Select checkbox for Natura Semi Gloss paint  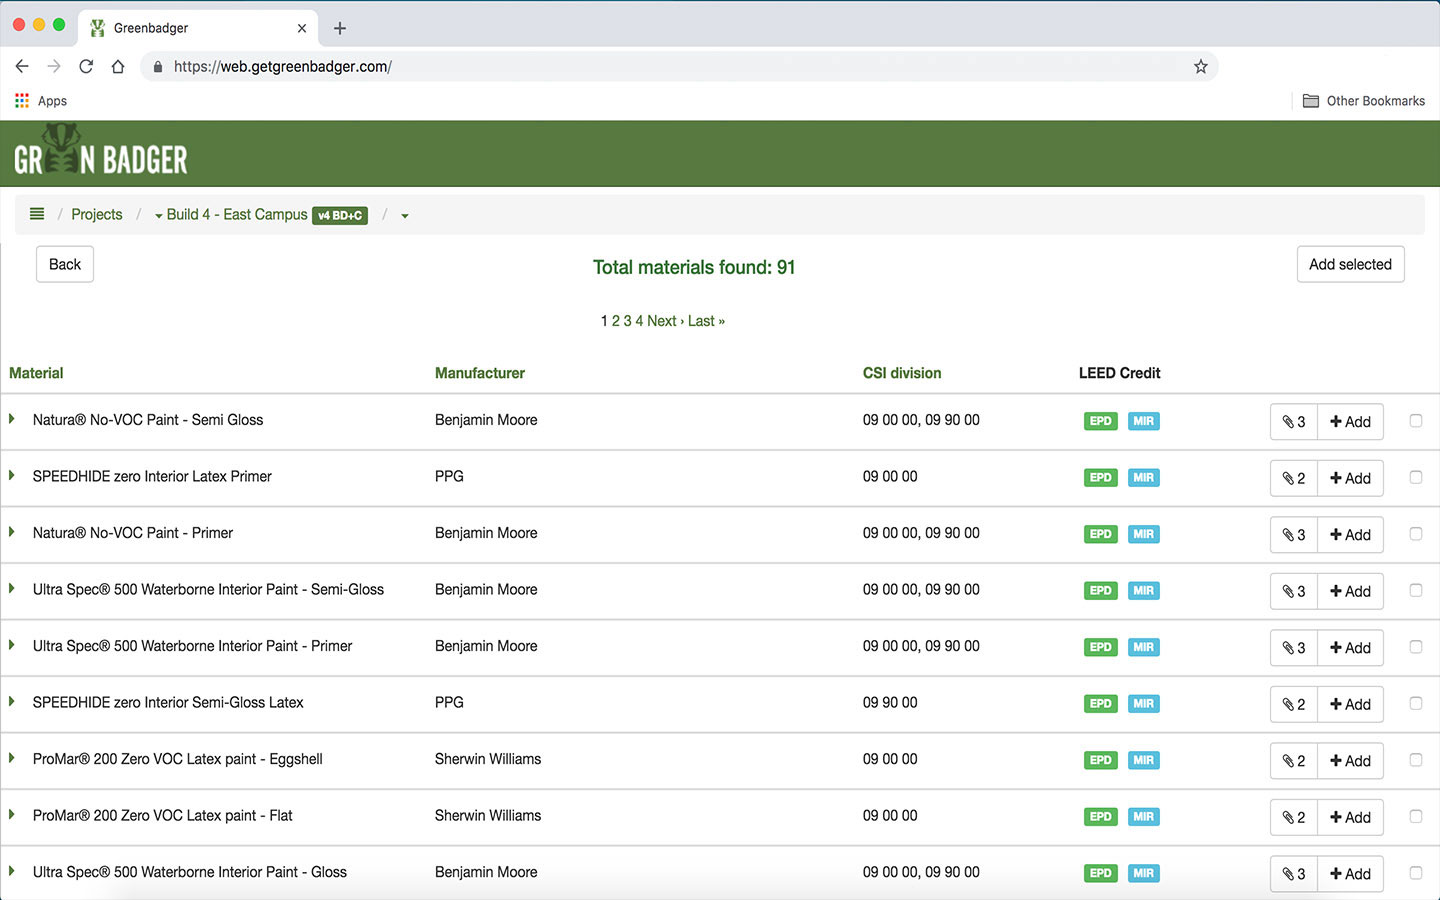pos(1416,421)
